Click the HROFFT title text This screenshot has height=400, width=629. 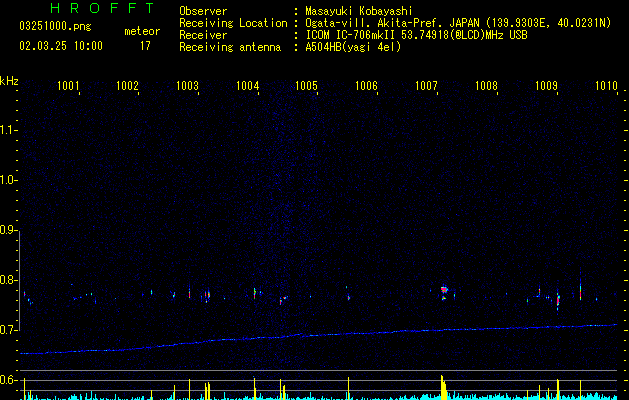coord(103,8)
